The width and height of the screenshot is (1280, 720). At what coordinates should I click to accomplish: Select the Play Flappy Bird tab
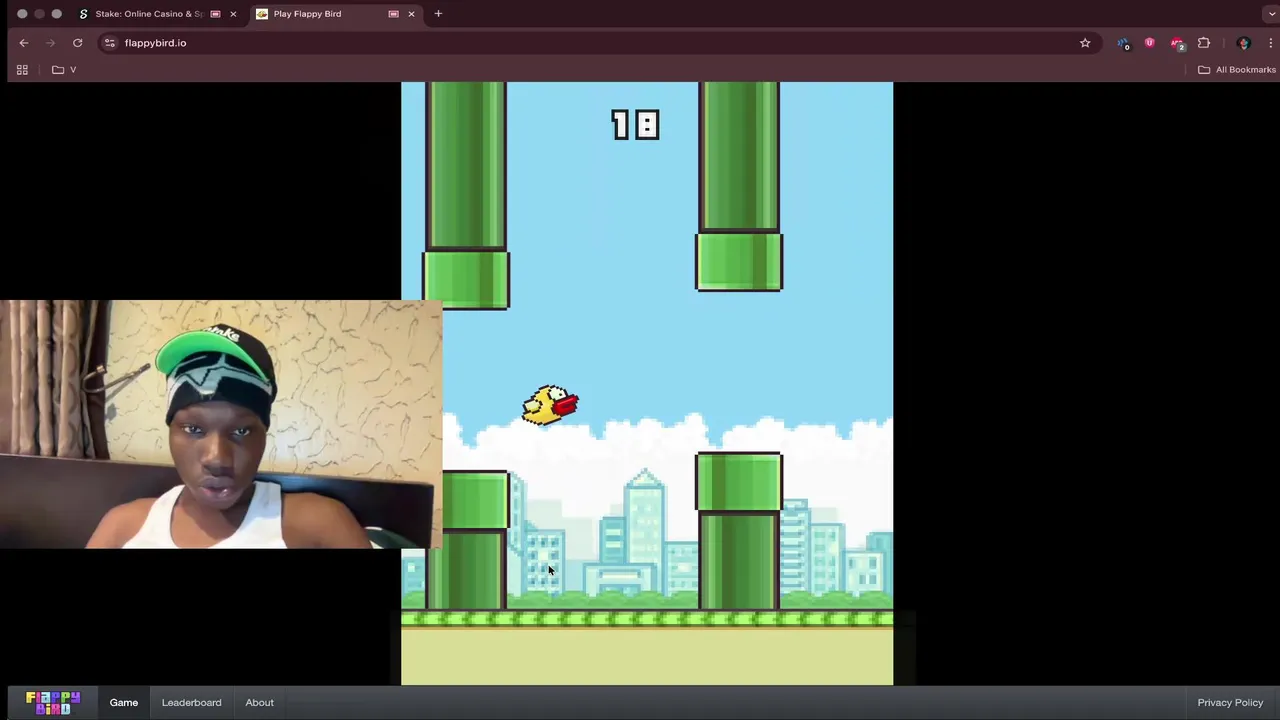[x=307, y=14]
